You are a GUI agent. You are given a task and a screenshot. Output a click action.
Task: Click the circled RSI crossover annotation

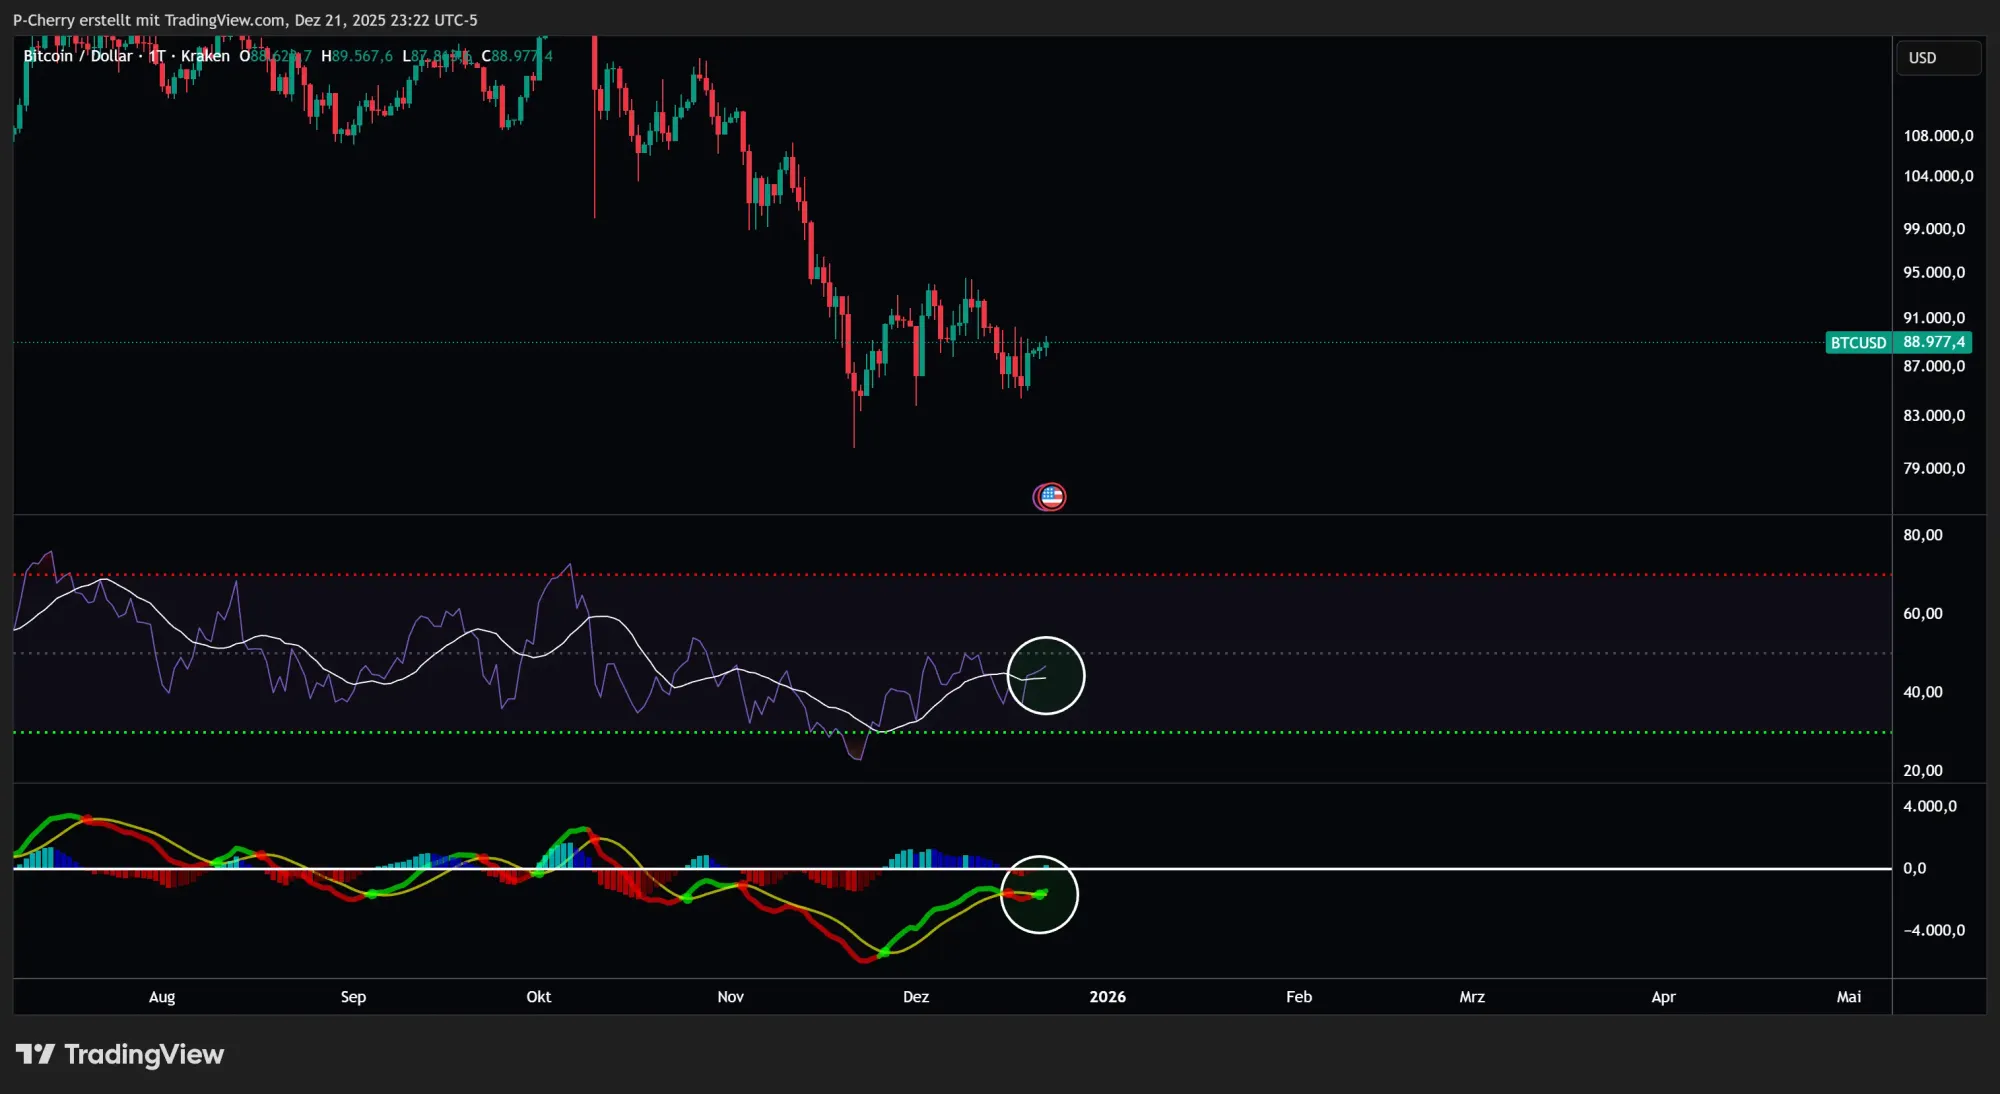(x=1046, y=676)
